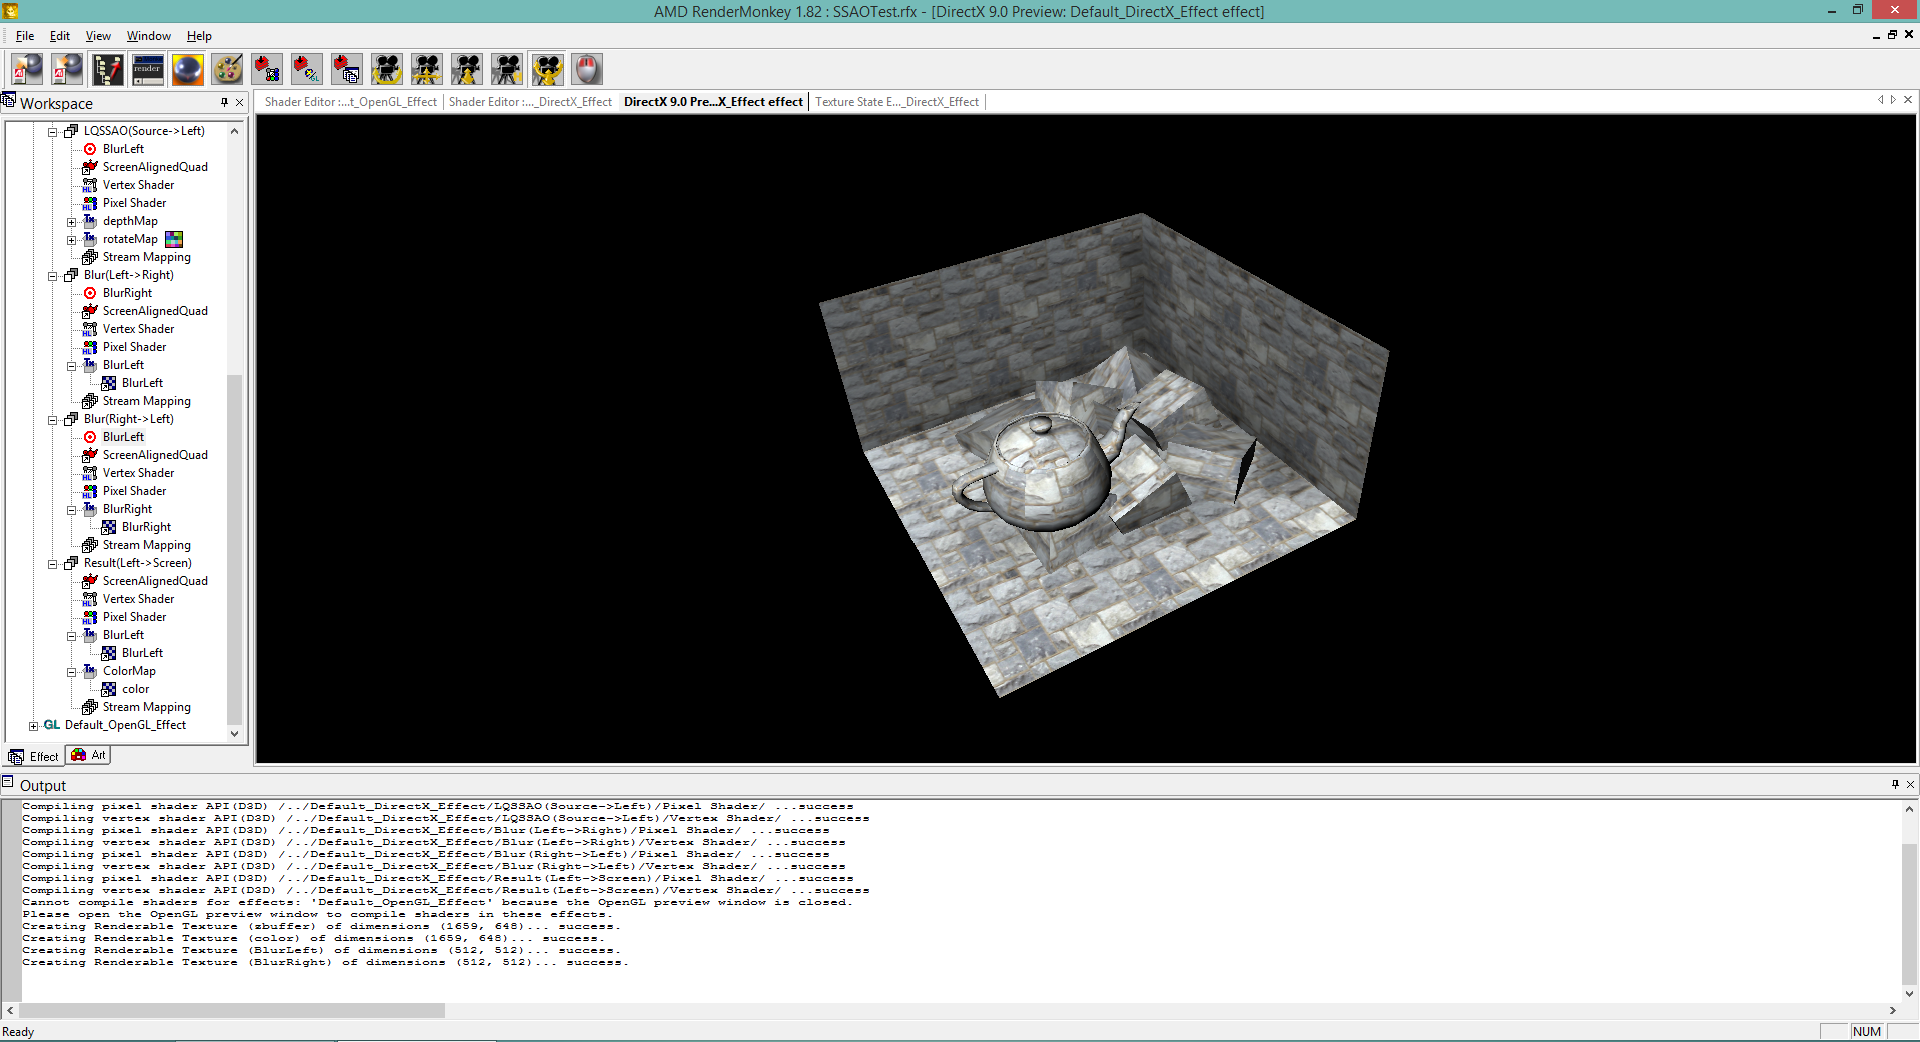The width and height of the screenshot is (1920, 1042).
Task: Select the camera rotate mode icon
Action: pyautogui.click(x=387, y=69)
